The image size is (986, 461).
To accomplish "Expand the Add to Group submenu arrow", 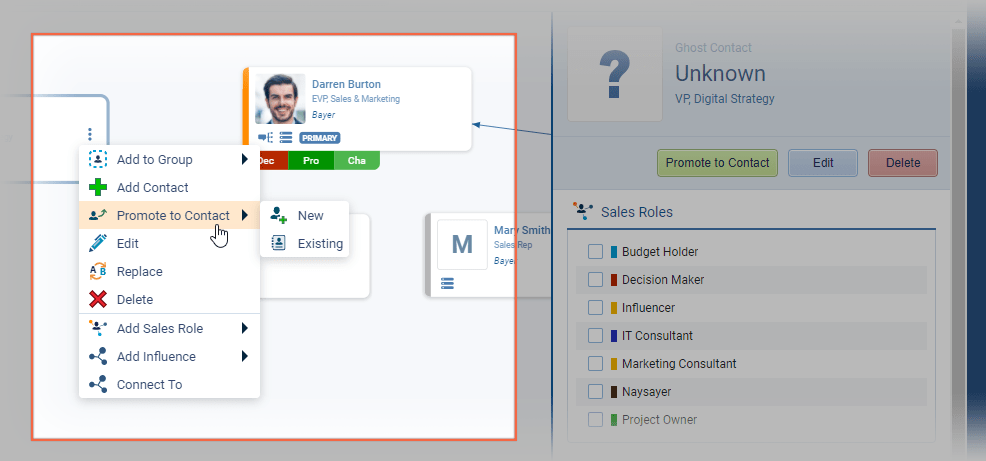I will click(244, 159).
